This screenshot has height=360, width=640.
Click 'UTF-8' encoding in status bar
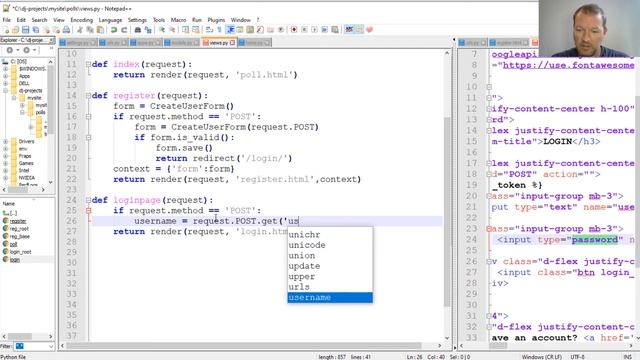577,357
